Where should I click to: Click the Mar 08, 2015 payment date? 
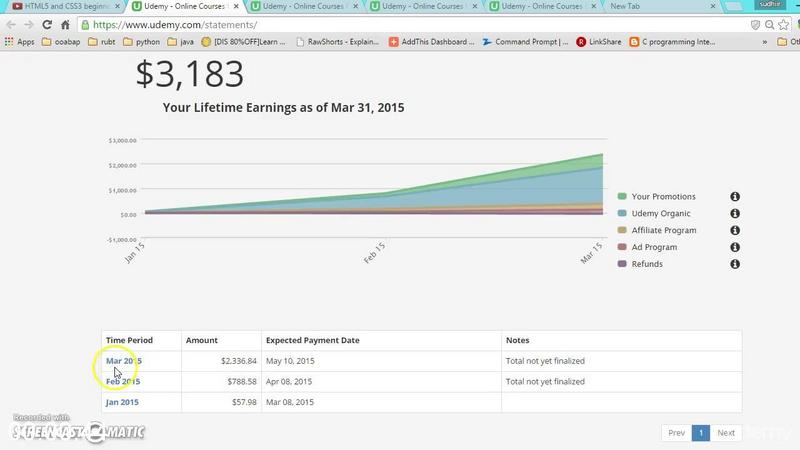click(x=289, y=402)
